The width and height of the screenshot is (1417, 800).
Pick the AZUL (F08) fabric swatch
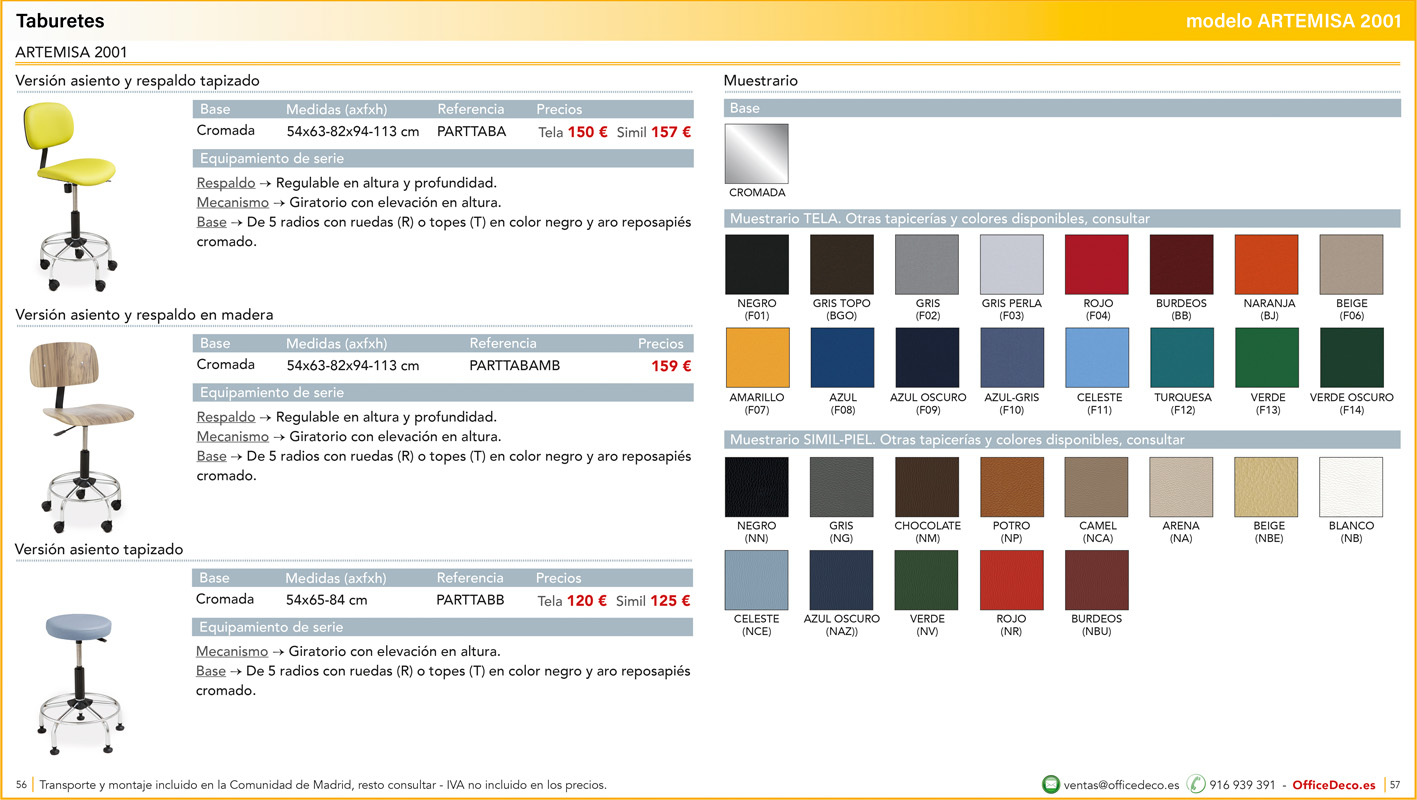(x=842, y=358)
